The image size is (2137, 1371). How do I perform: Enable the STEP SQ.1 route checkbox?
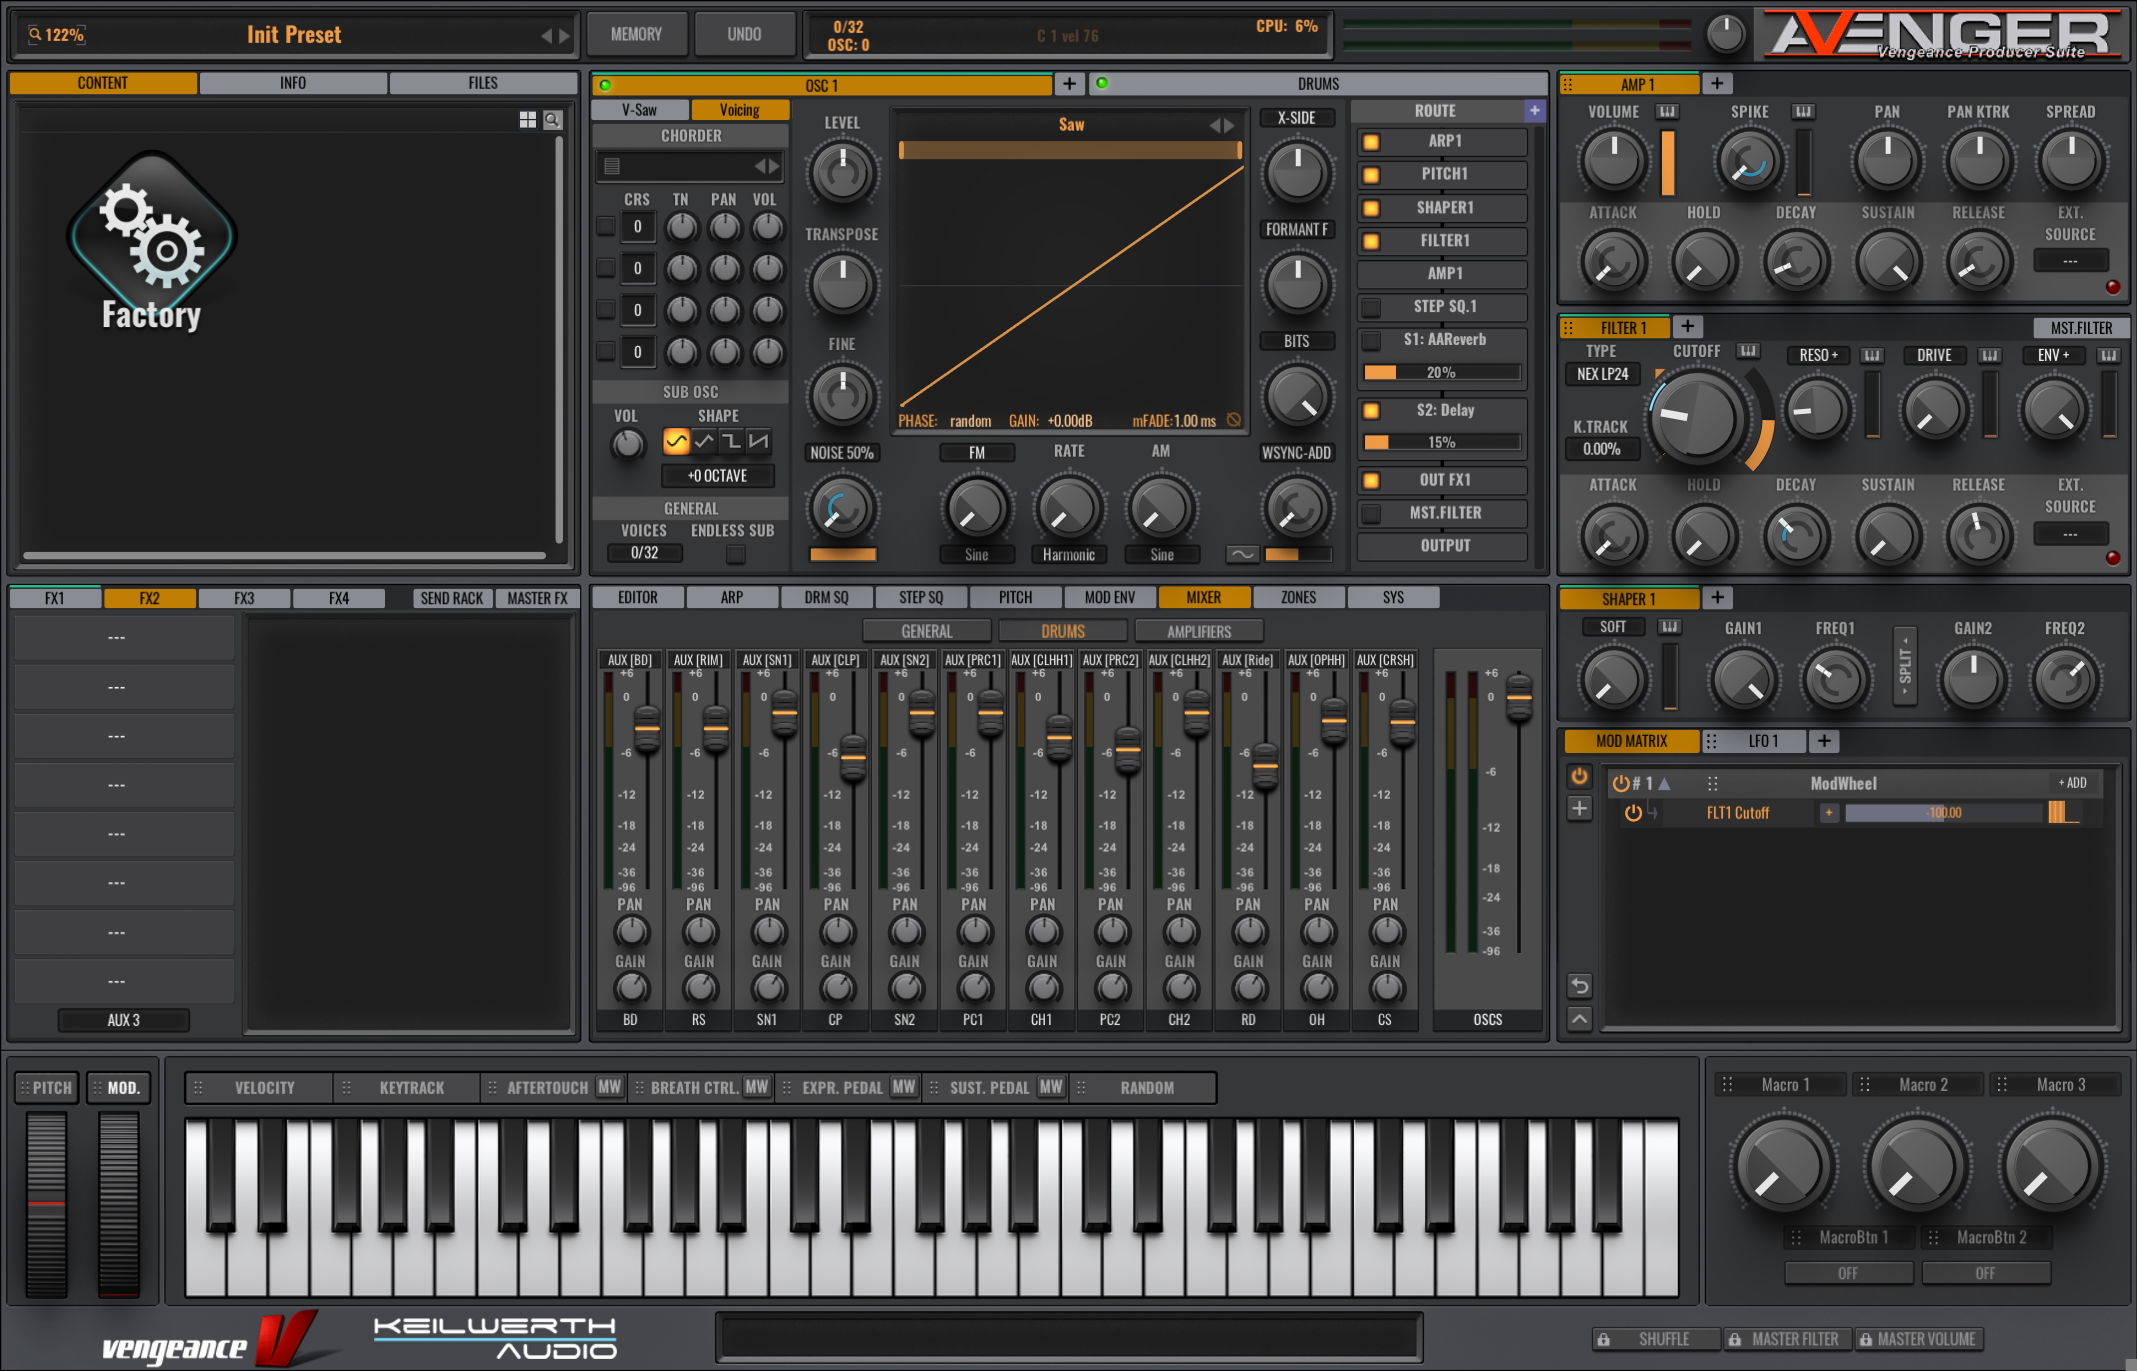click(1371, 307)
